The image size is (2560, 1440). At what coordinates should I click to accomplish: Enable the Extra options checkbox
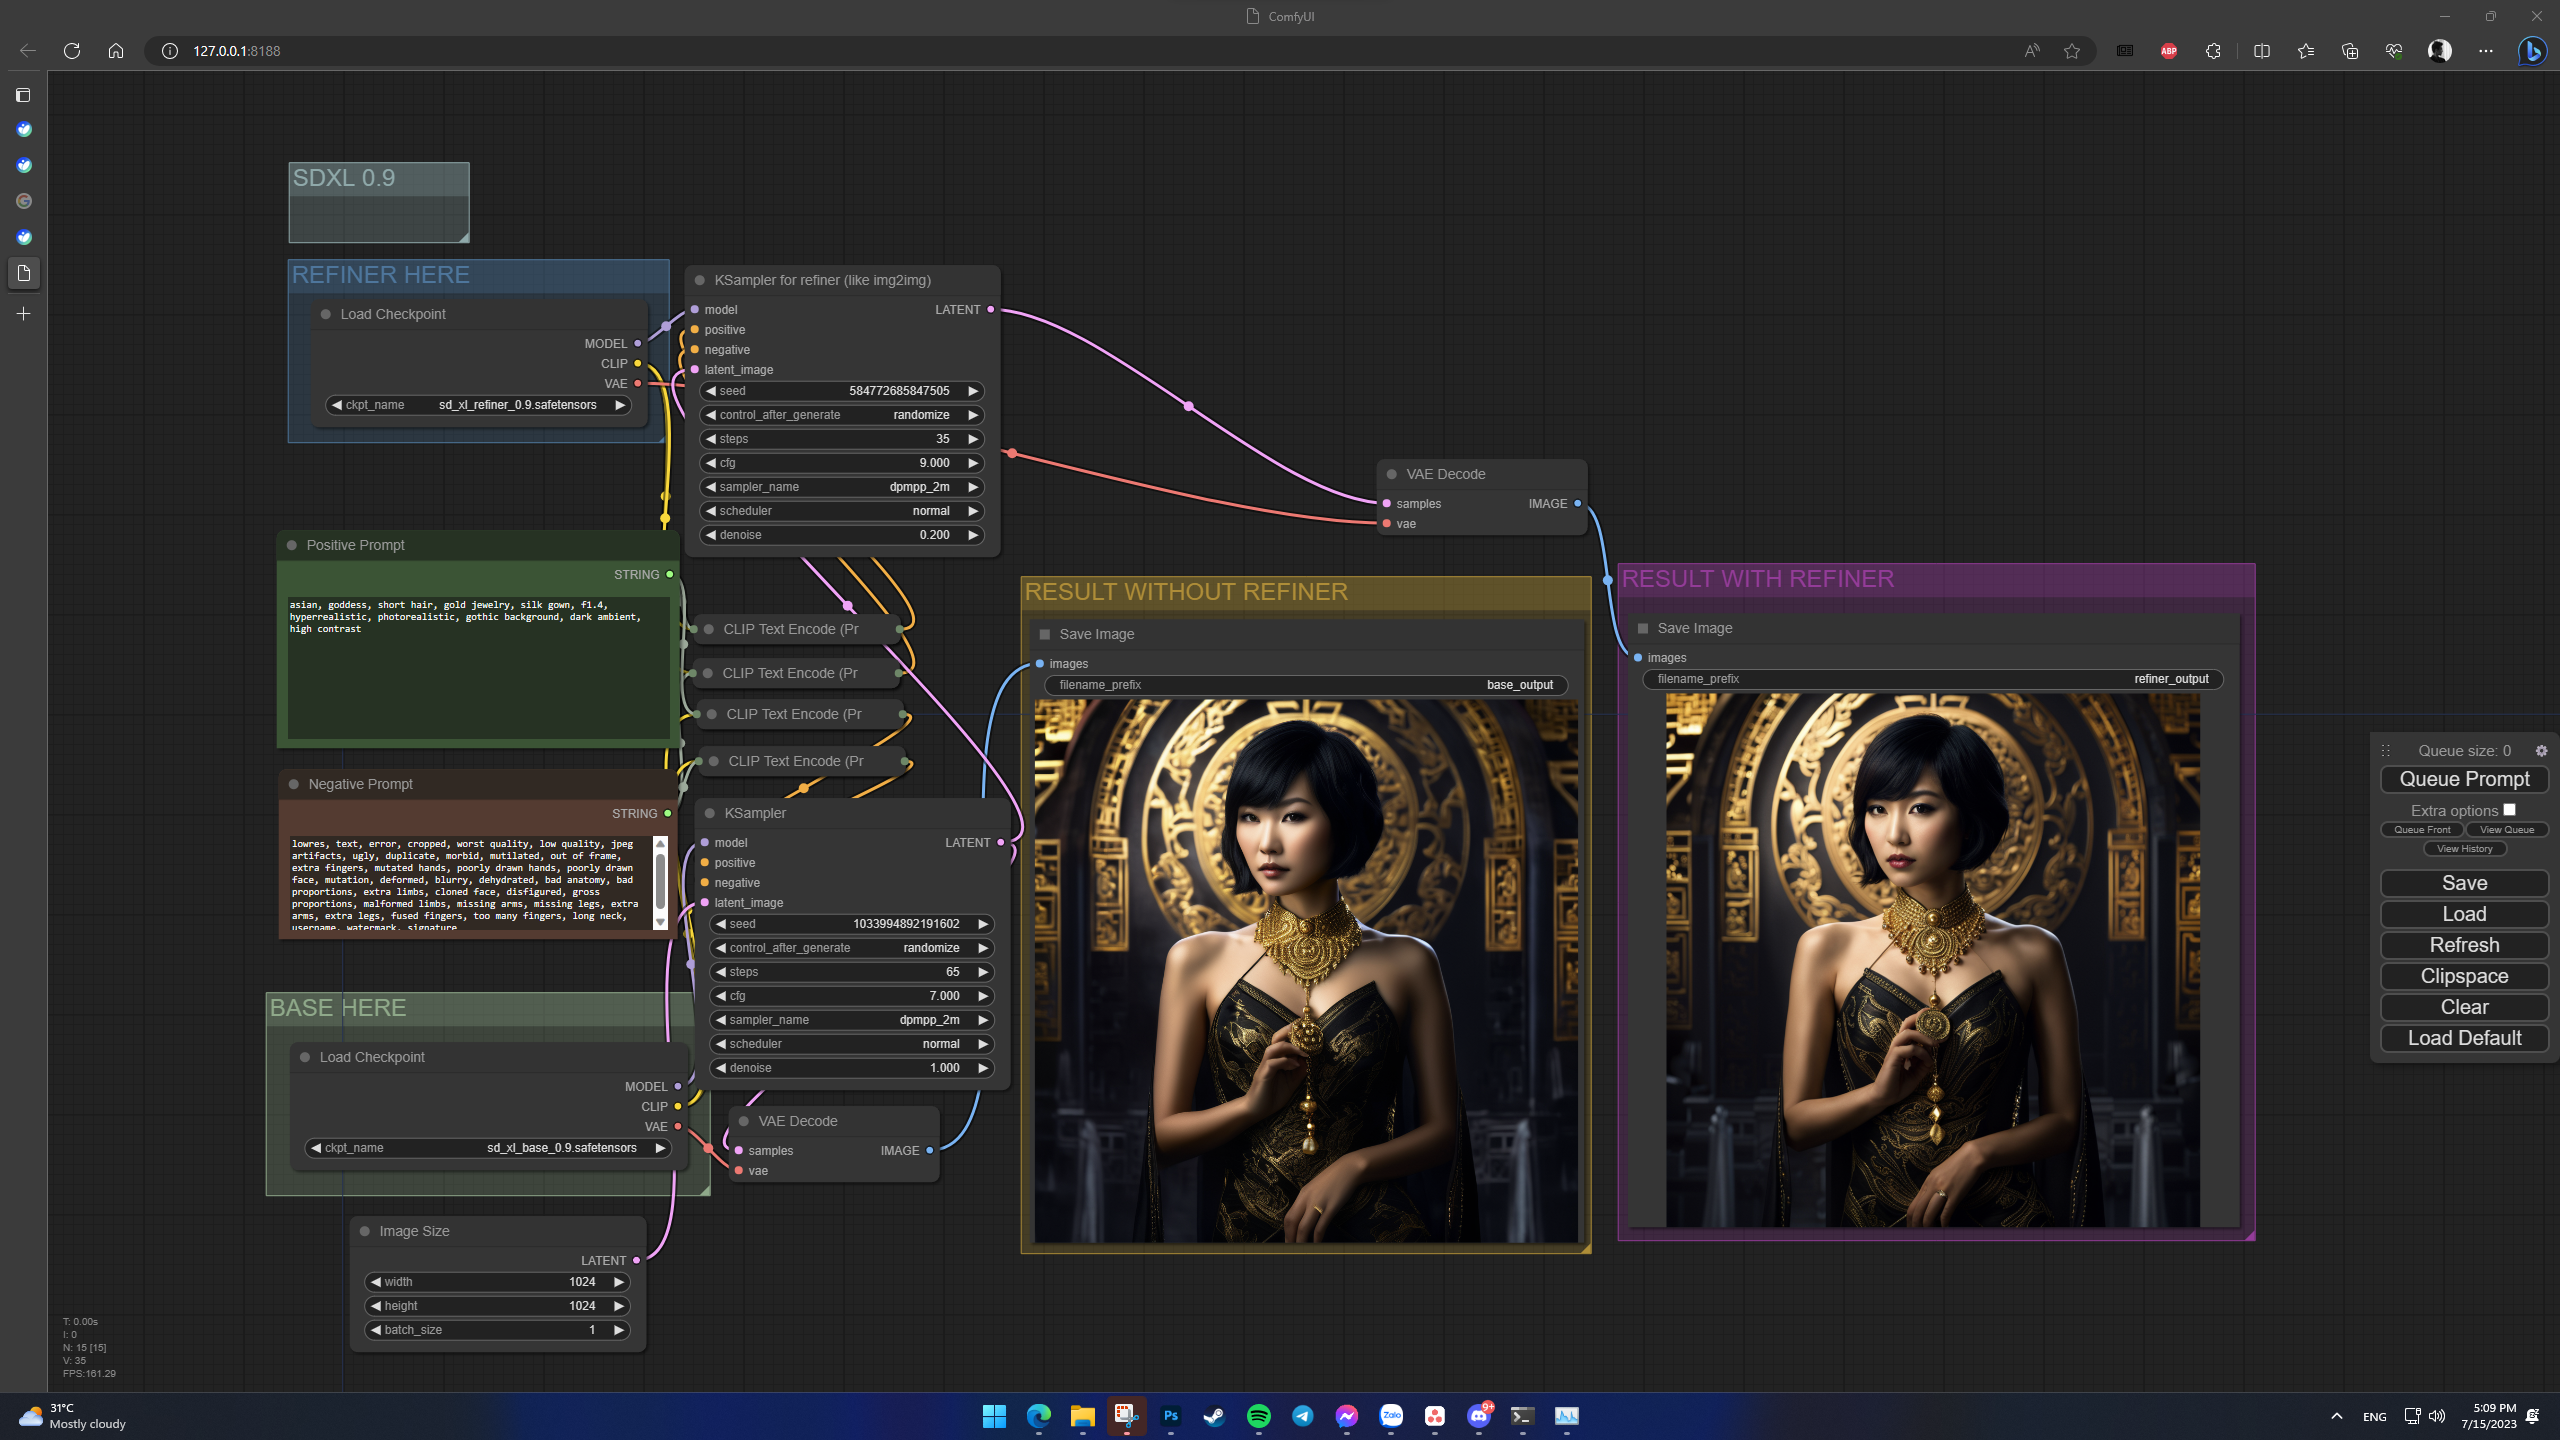[x=2509, y=810]
